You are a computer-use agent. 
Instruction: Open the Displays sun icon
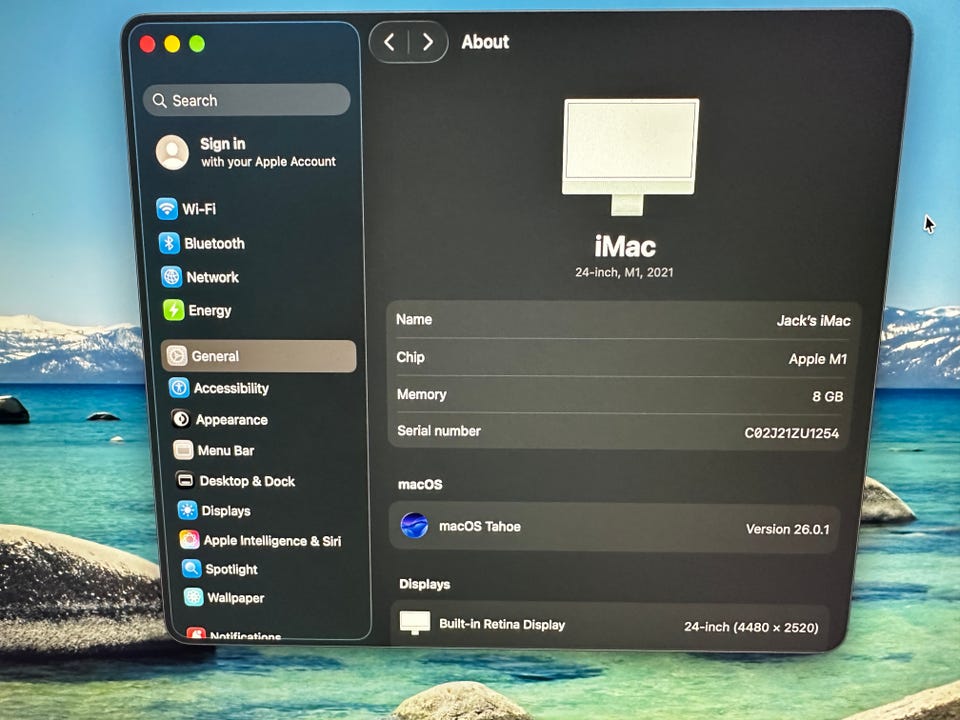click(x=187, y=510)
